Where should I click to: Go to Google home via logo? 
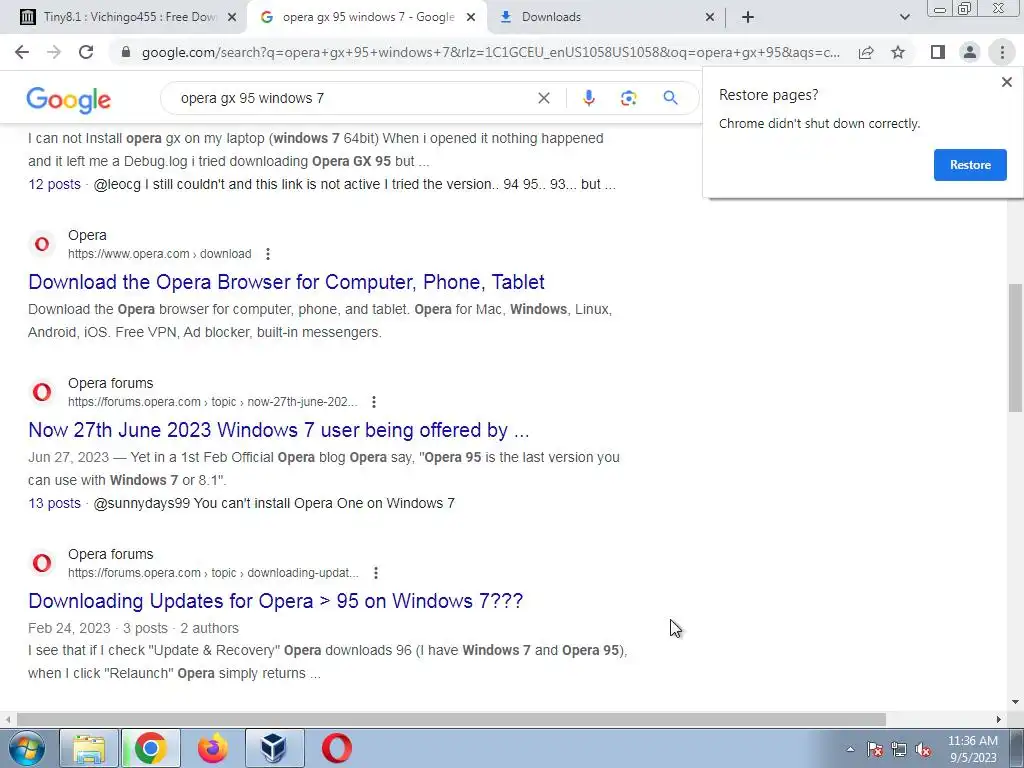(x=69, y=99)
